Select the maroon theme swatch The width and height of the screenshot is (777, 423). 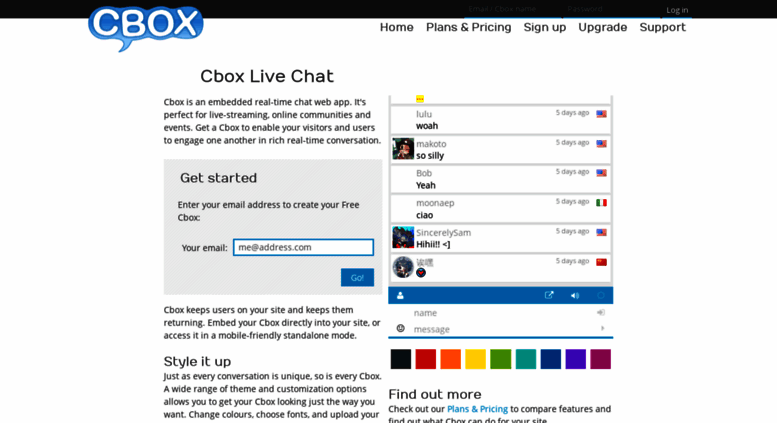[601, 359]
